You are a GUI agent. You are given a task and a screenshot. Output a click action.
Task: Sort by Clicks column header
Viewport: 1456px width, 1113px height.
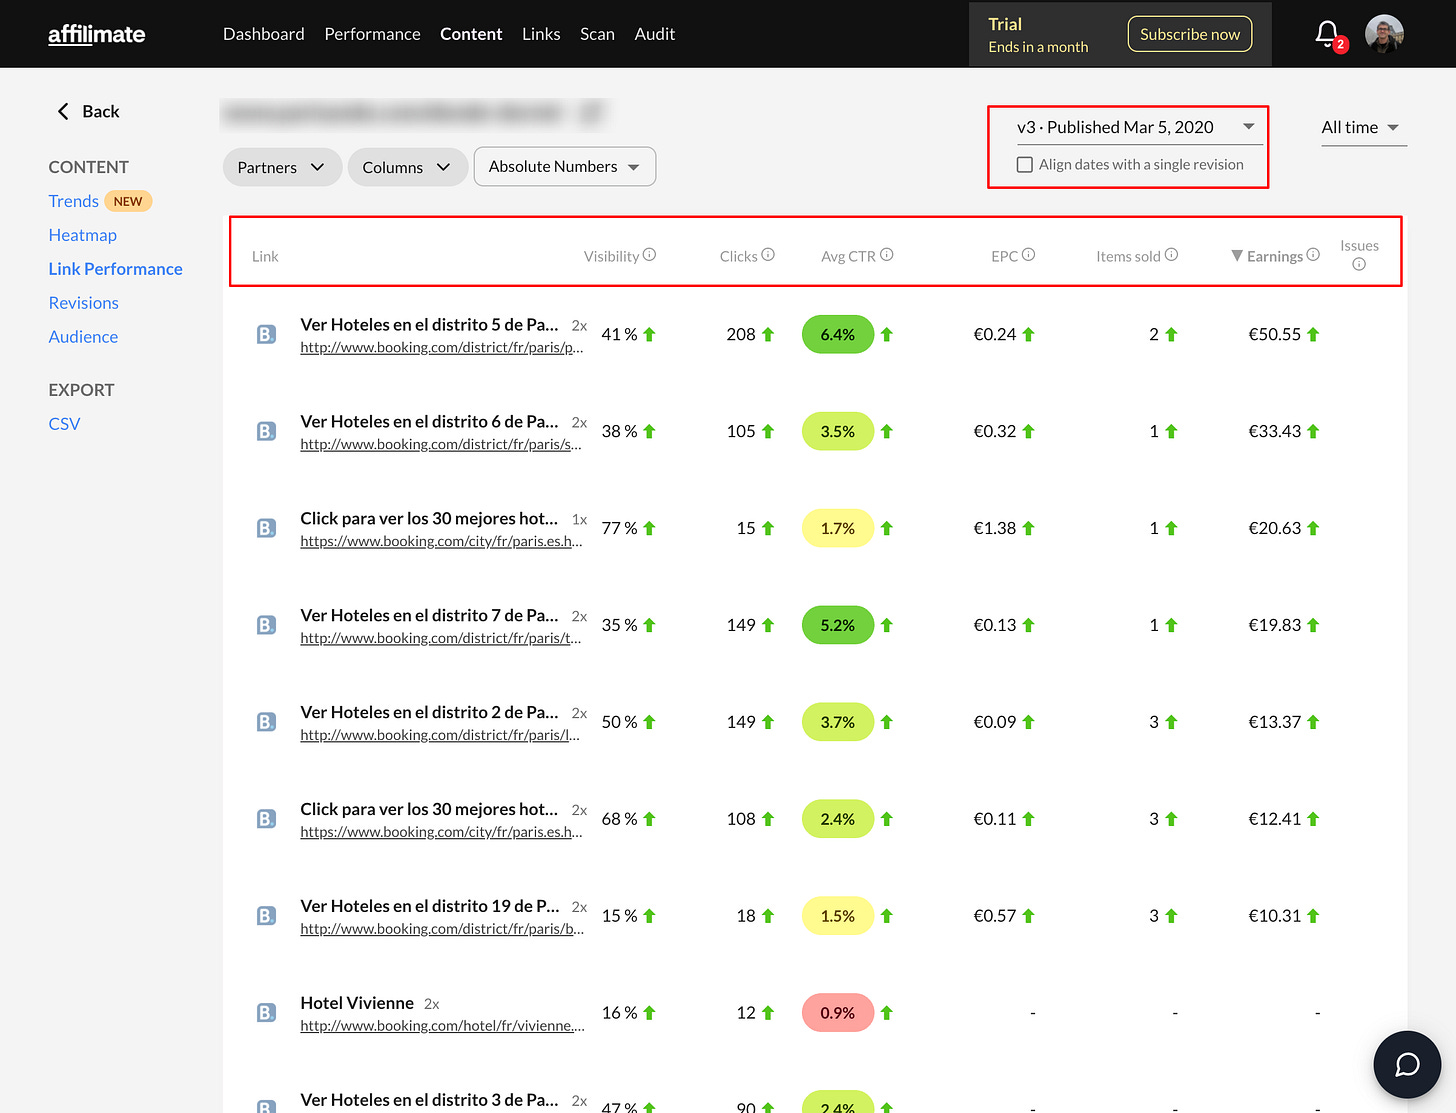click(739, 256)
